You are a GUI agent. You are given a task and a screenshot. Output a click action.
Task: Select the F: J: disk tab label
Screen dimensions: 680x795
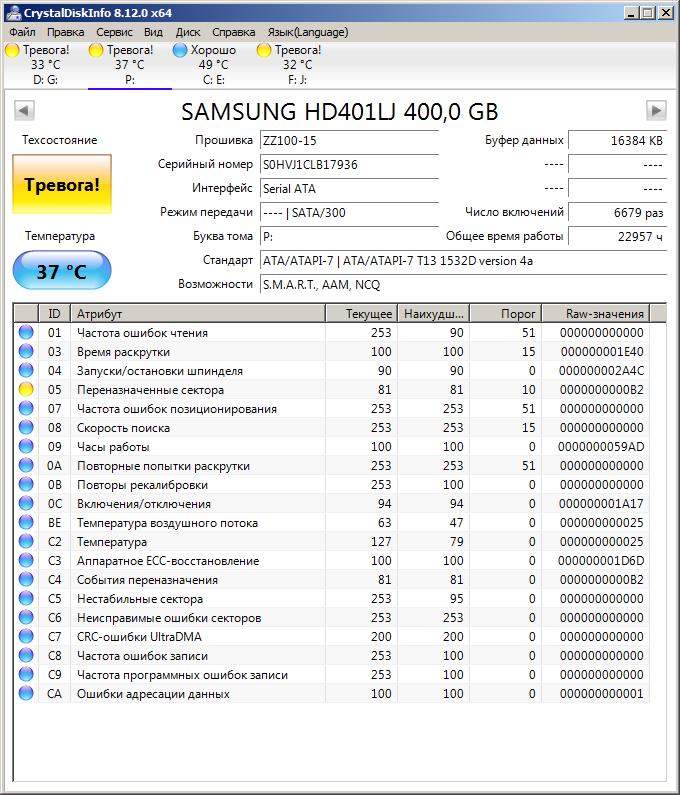point(297,80)
